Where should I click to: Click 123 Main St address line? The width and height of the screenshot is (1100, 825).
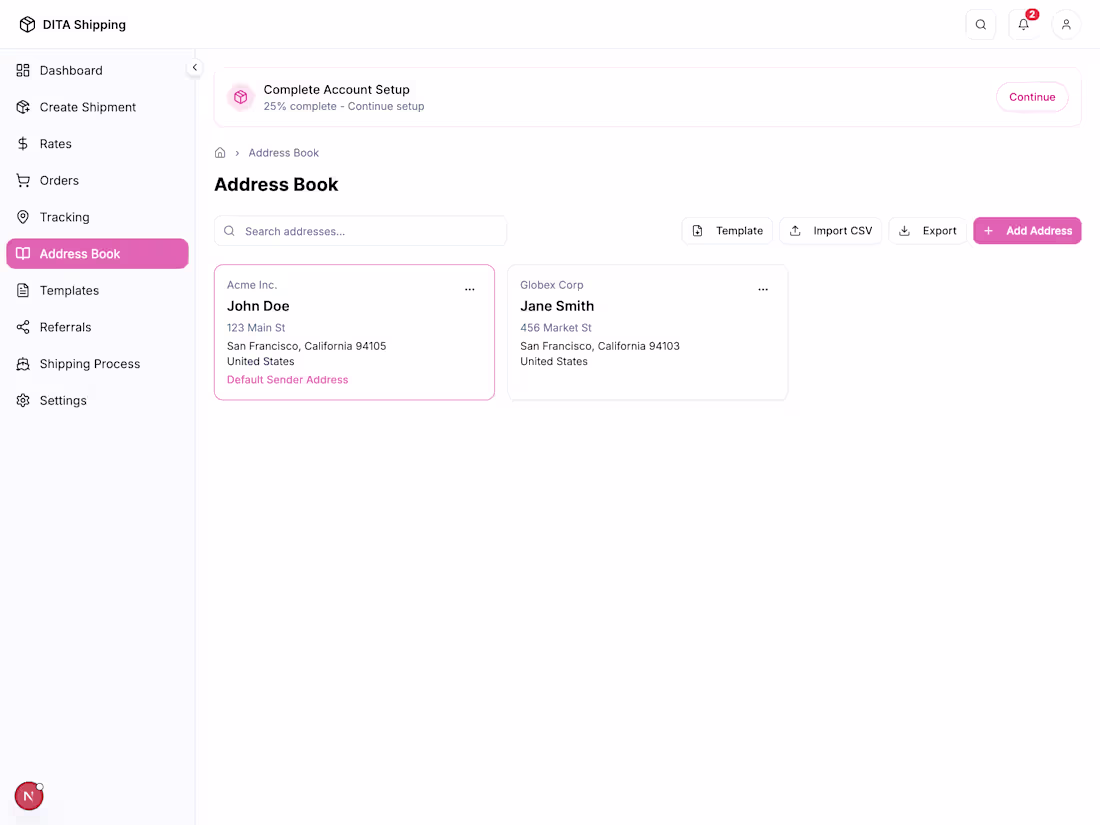(256, 328)
